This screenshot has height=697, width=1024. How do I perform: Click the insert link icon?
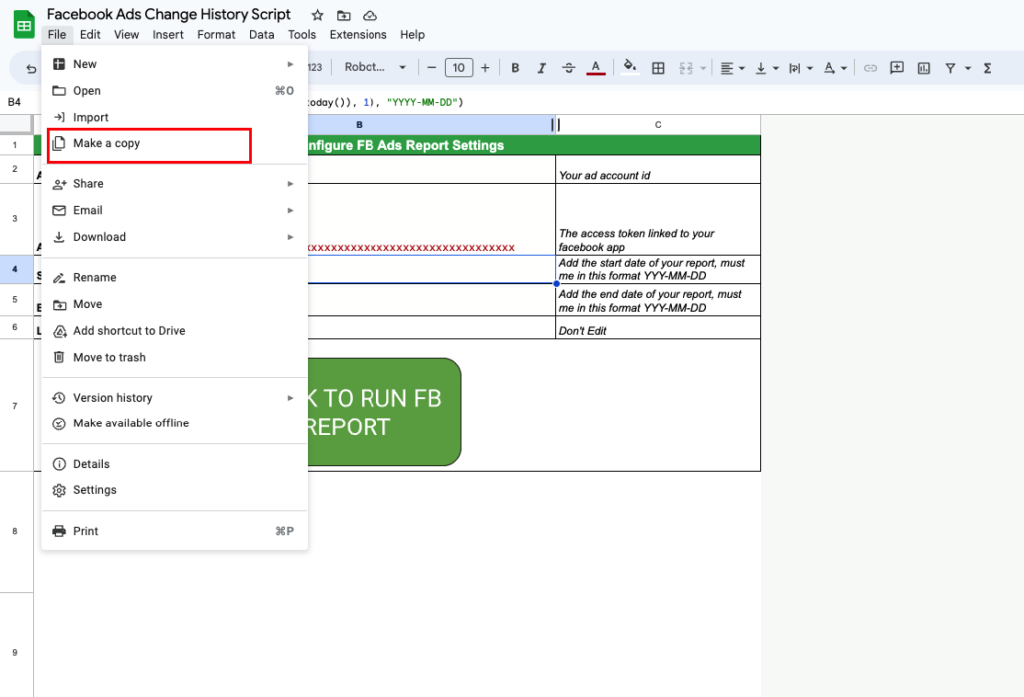[x=870, y=68]
